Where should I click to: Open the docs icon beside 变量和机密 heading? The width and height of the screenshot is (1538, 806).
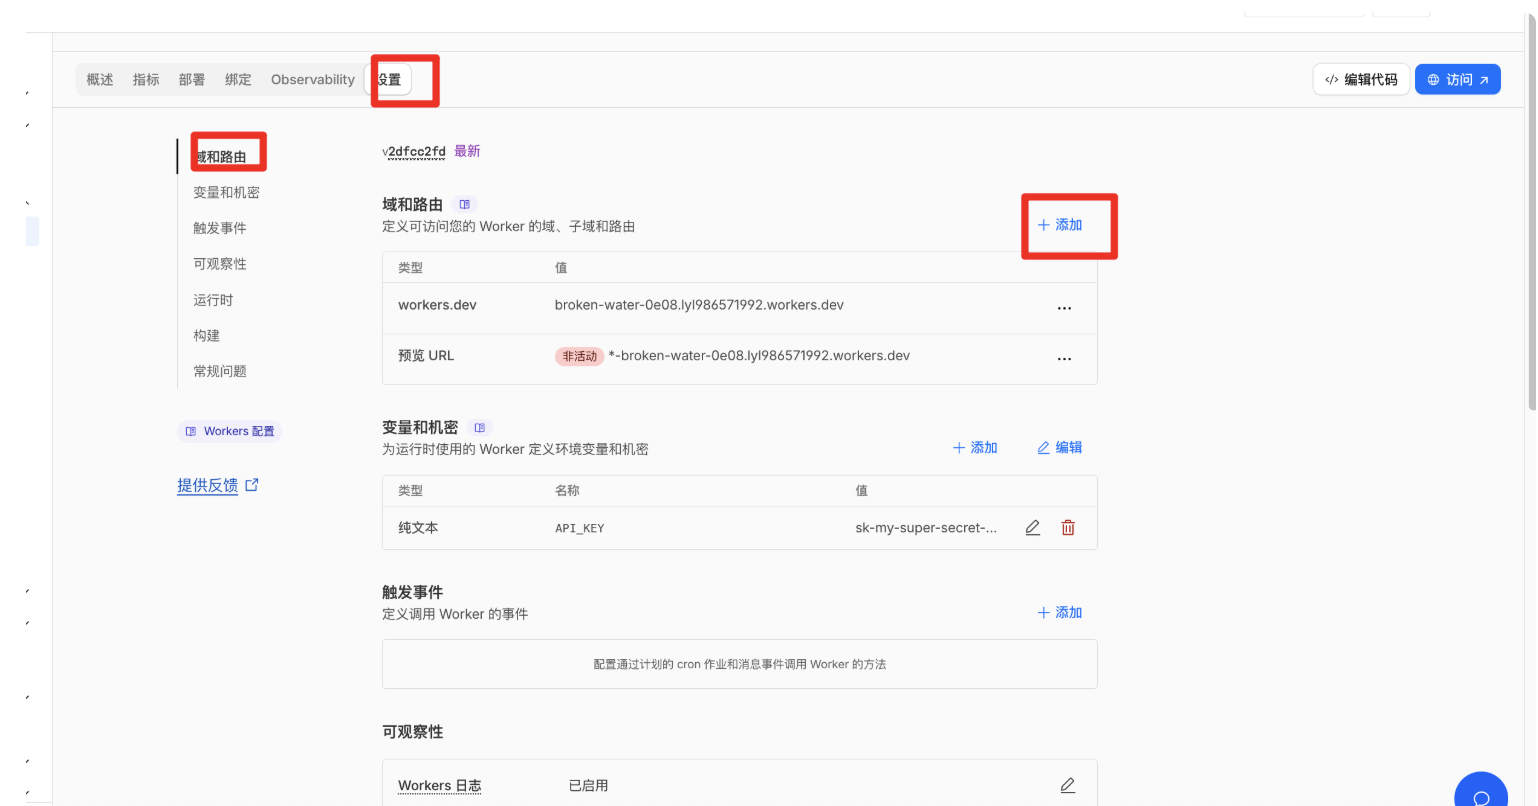(480, 428)
